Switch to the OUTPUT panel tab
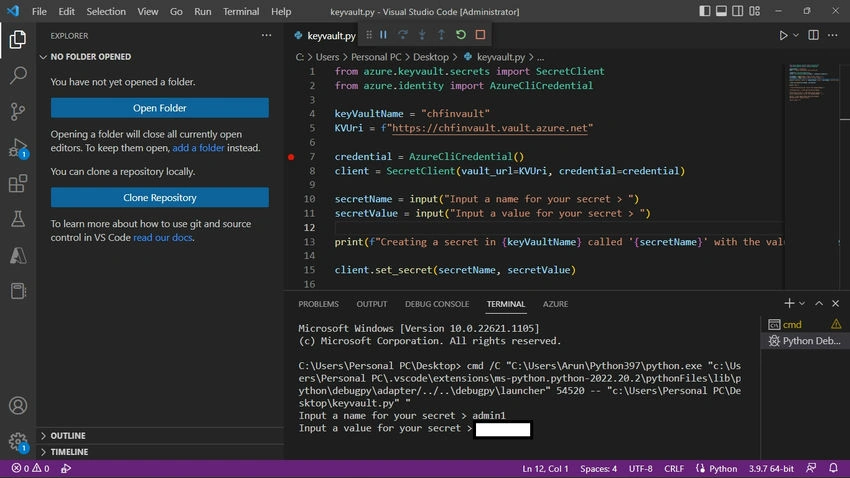Image resolution: width=850 pixels, height=478 pixels. coord(371,304)
